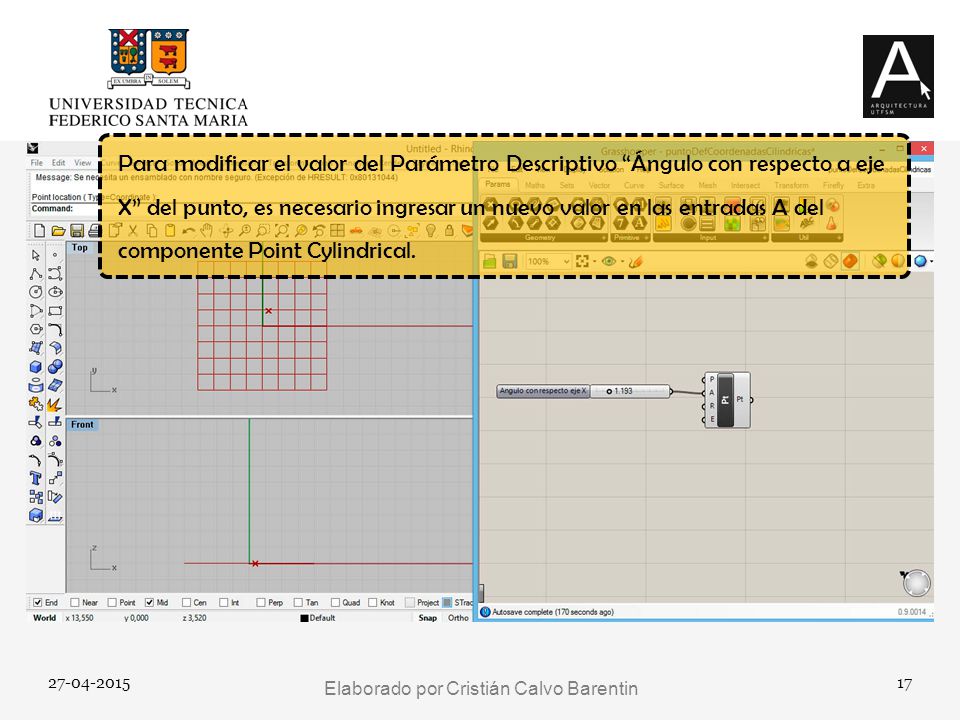Switch to the Maths tab in Grasshopper
Screen dimensions: 960x720
[534, 185]
